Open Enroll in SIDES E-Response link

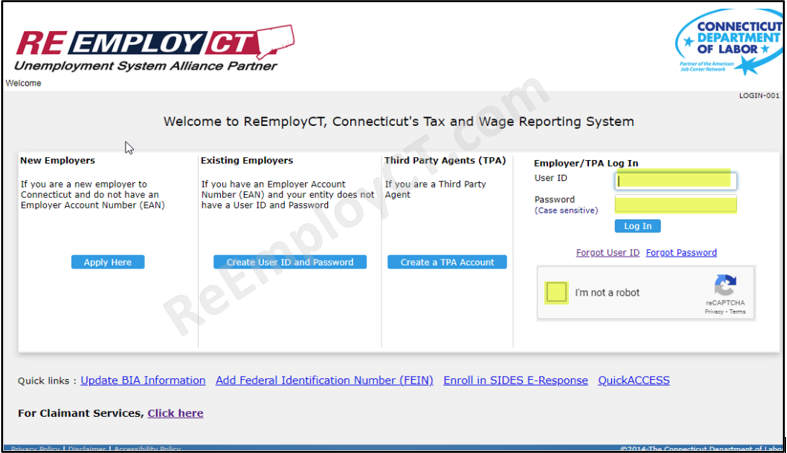(515, 380)
